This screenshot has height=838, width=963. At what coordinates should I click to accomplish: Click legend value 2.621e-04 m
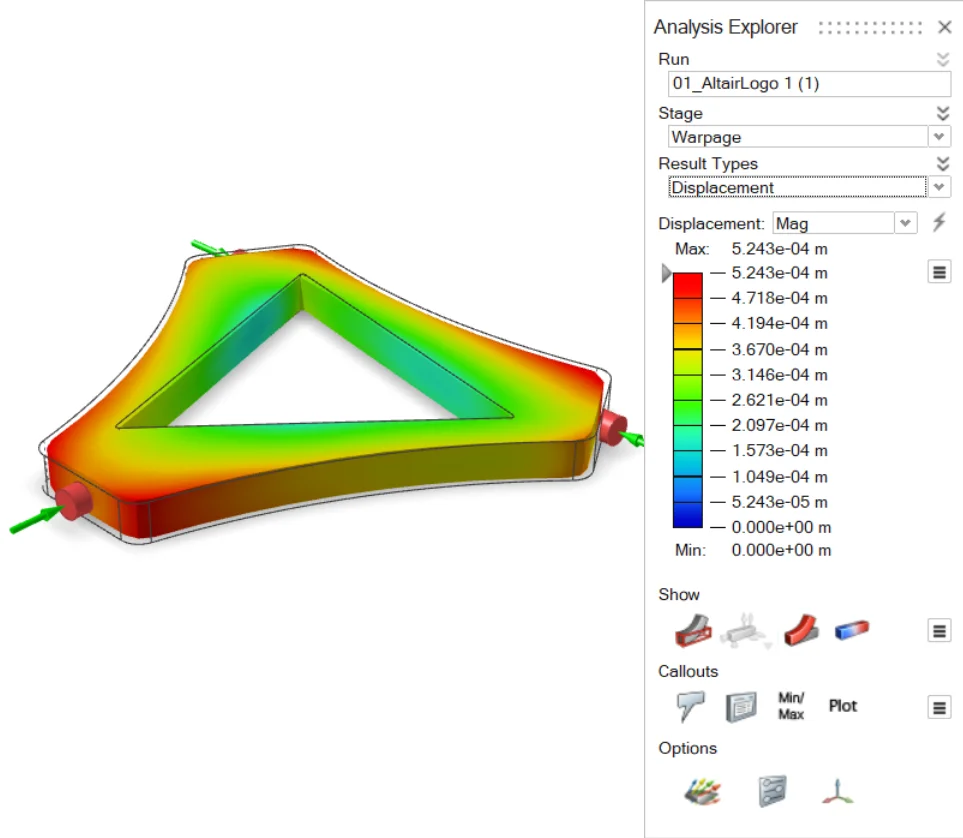pos(779,400)
